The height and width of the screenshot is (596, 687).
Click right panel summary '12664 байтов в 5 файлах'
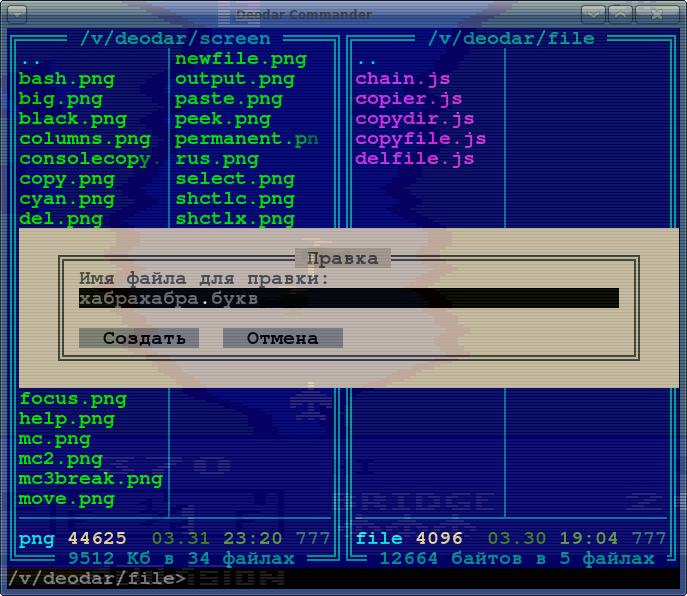(x=517, y=559)
